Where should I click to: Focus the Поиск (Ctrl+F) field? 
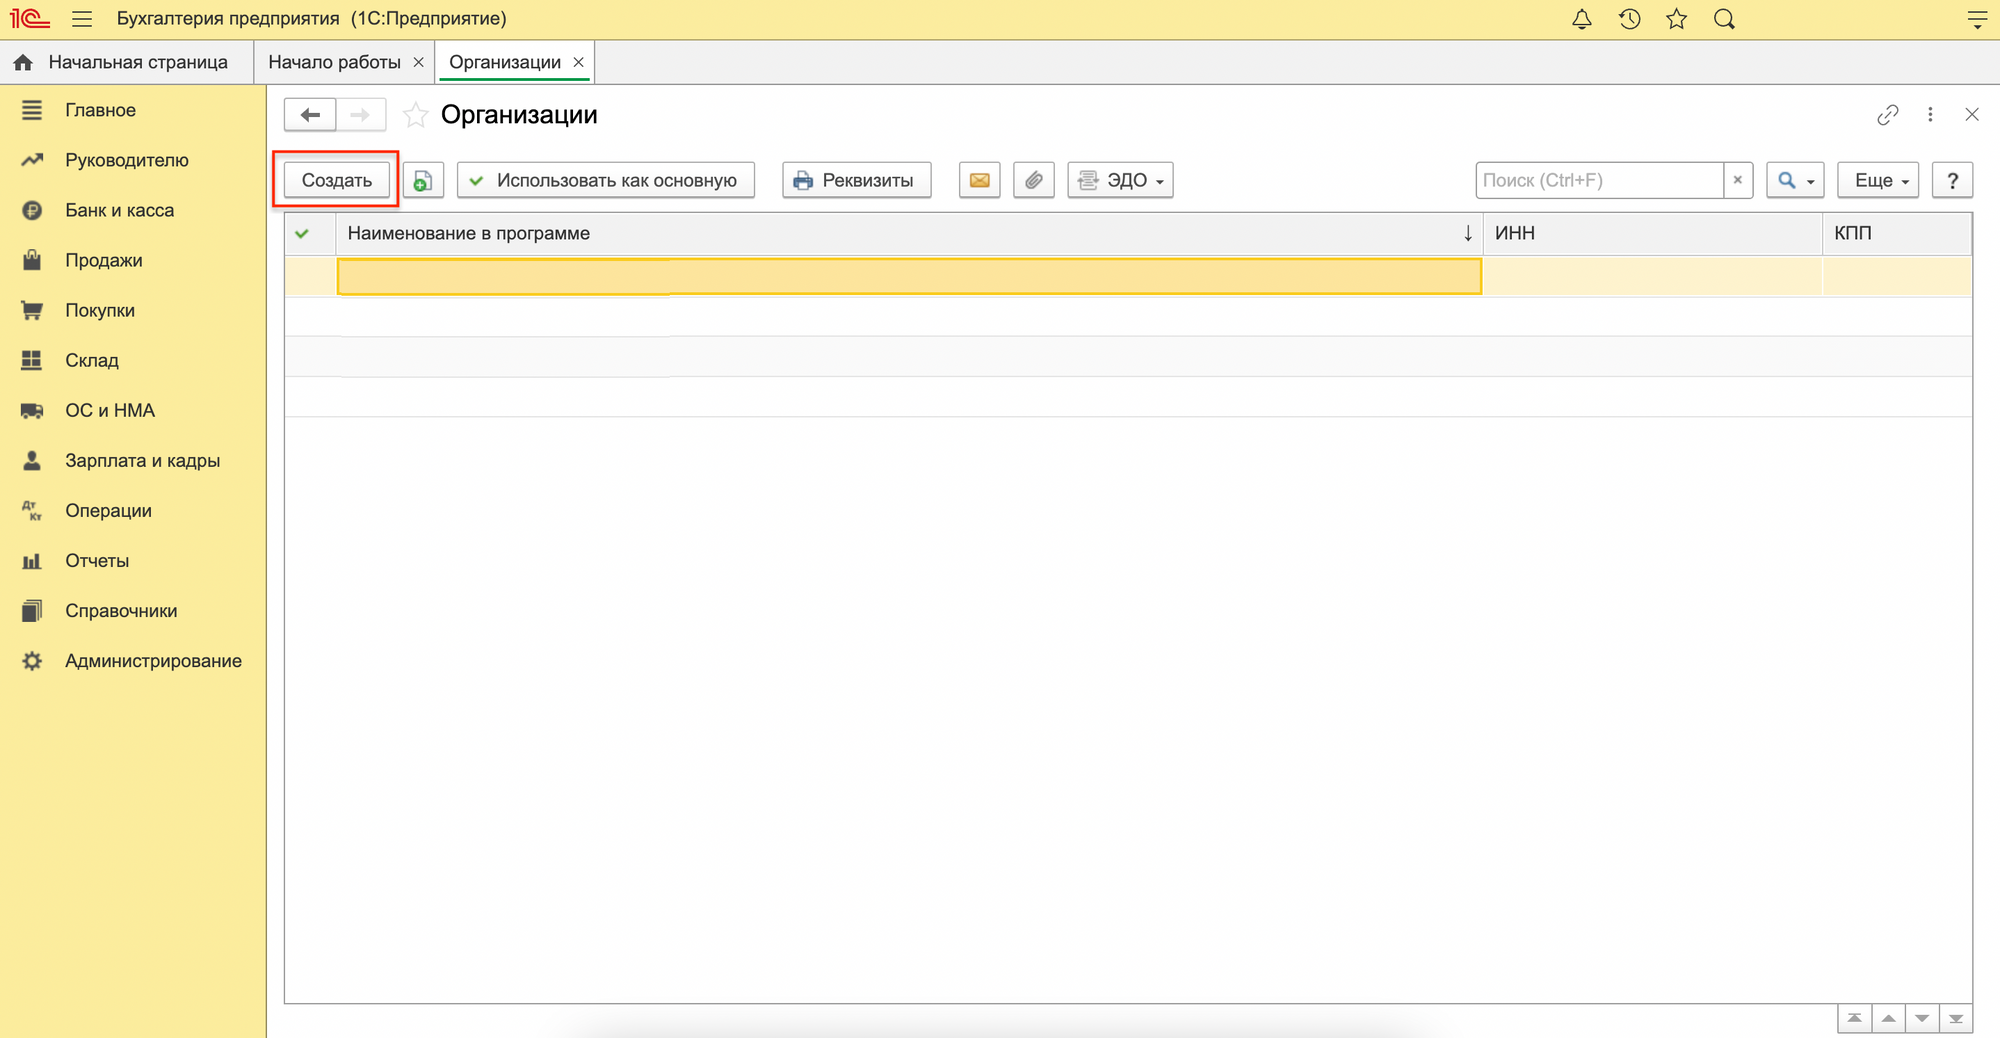coord(1599,180)
